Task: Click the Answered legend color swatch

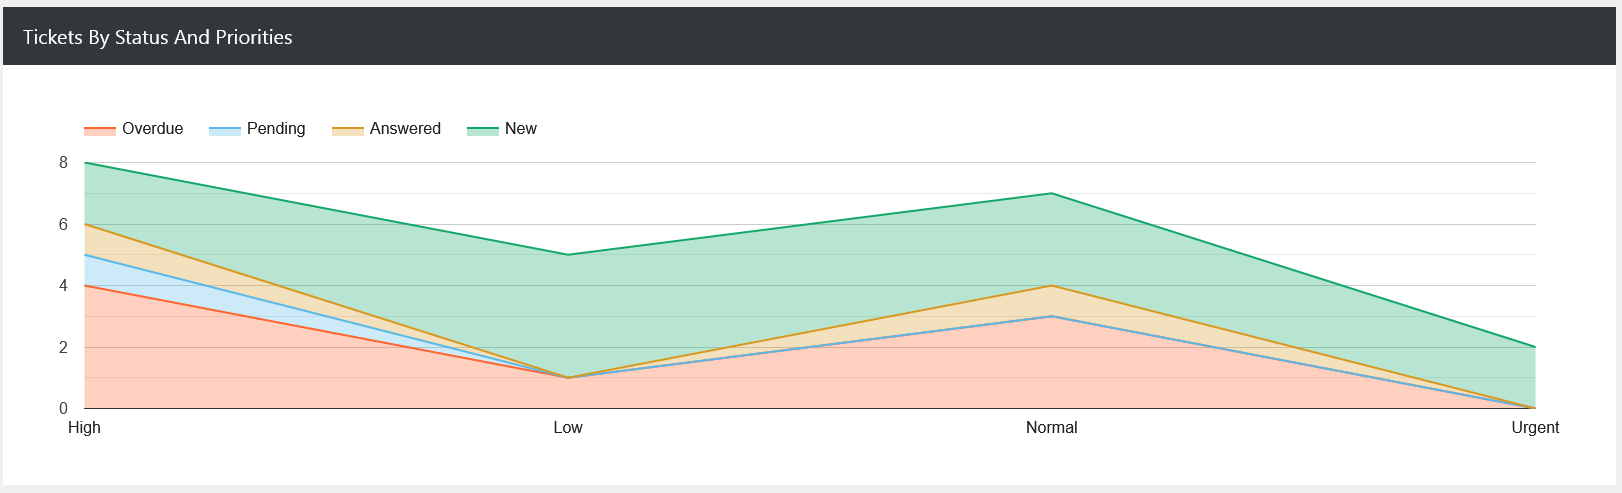Action: click(348, 130)
